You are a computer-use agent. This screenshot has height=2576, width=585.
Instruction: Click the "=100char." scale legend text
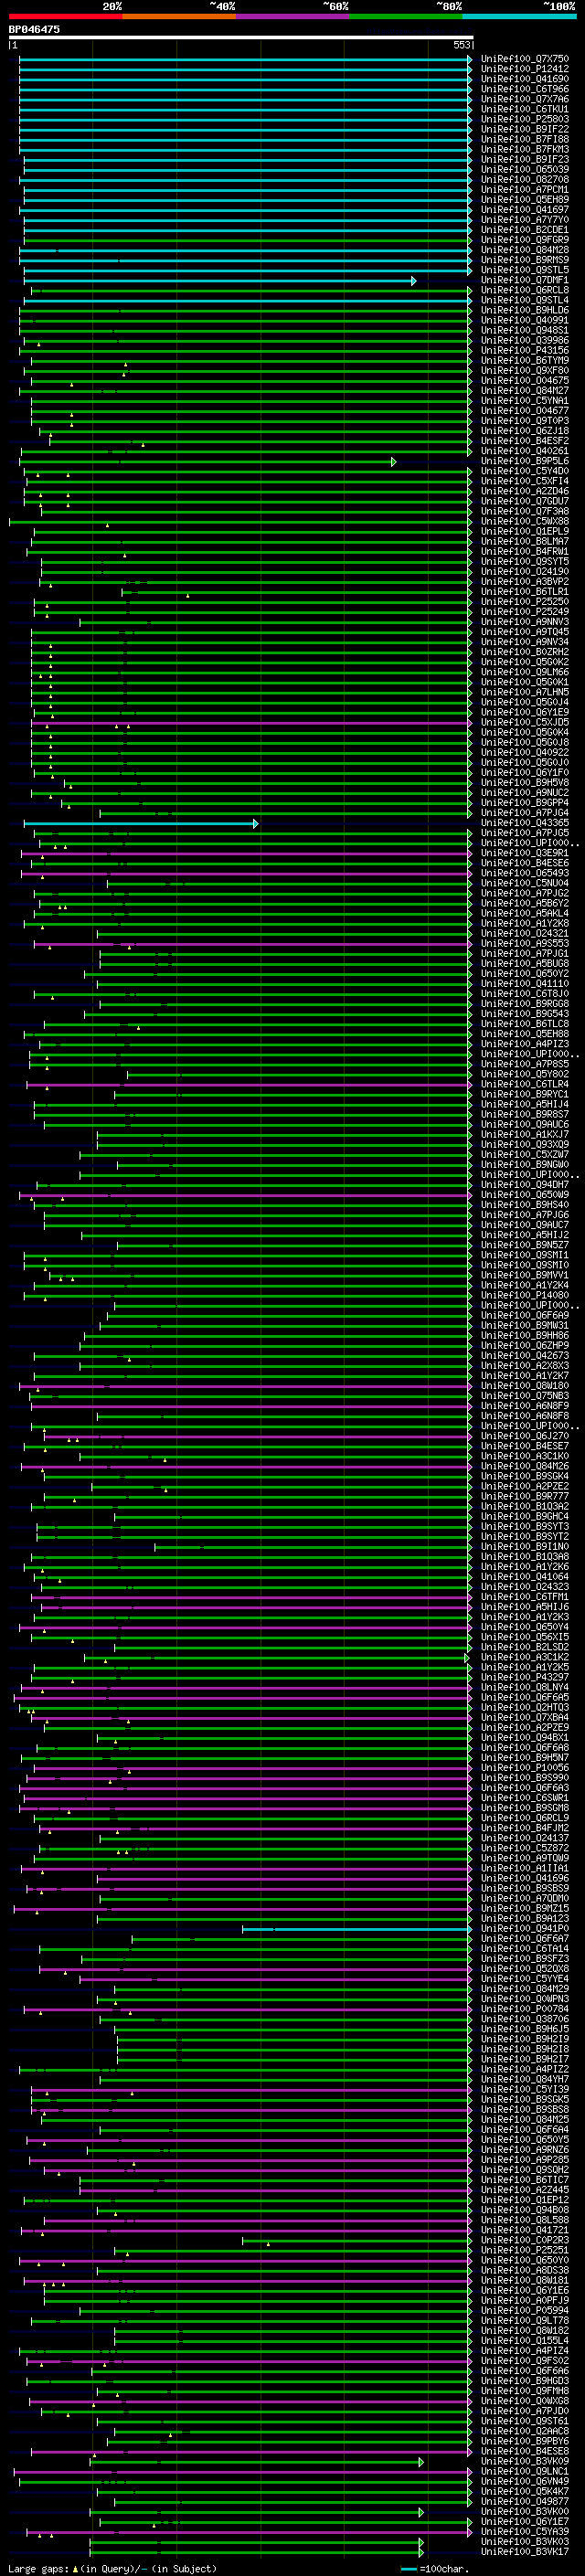coord(443,2568)
